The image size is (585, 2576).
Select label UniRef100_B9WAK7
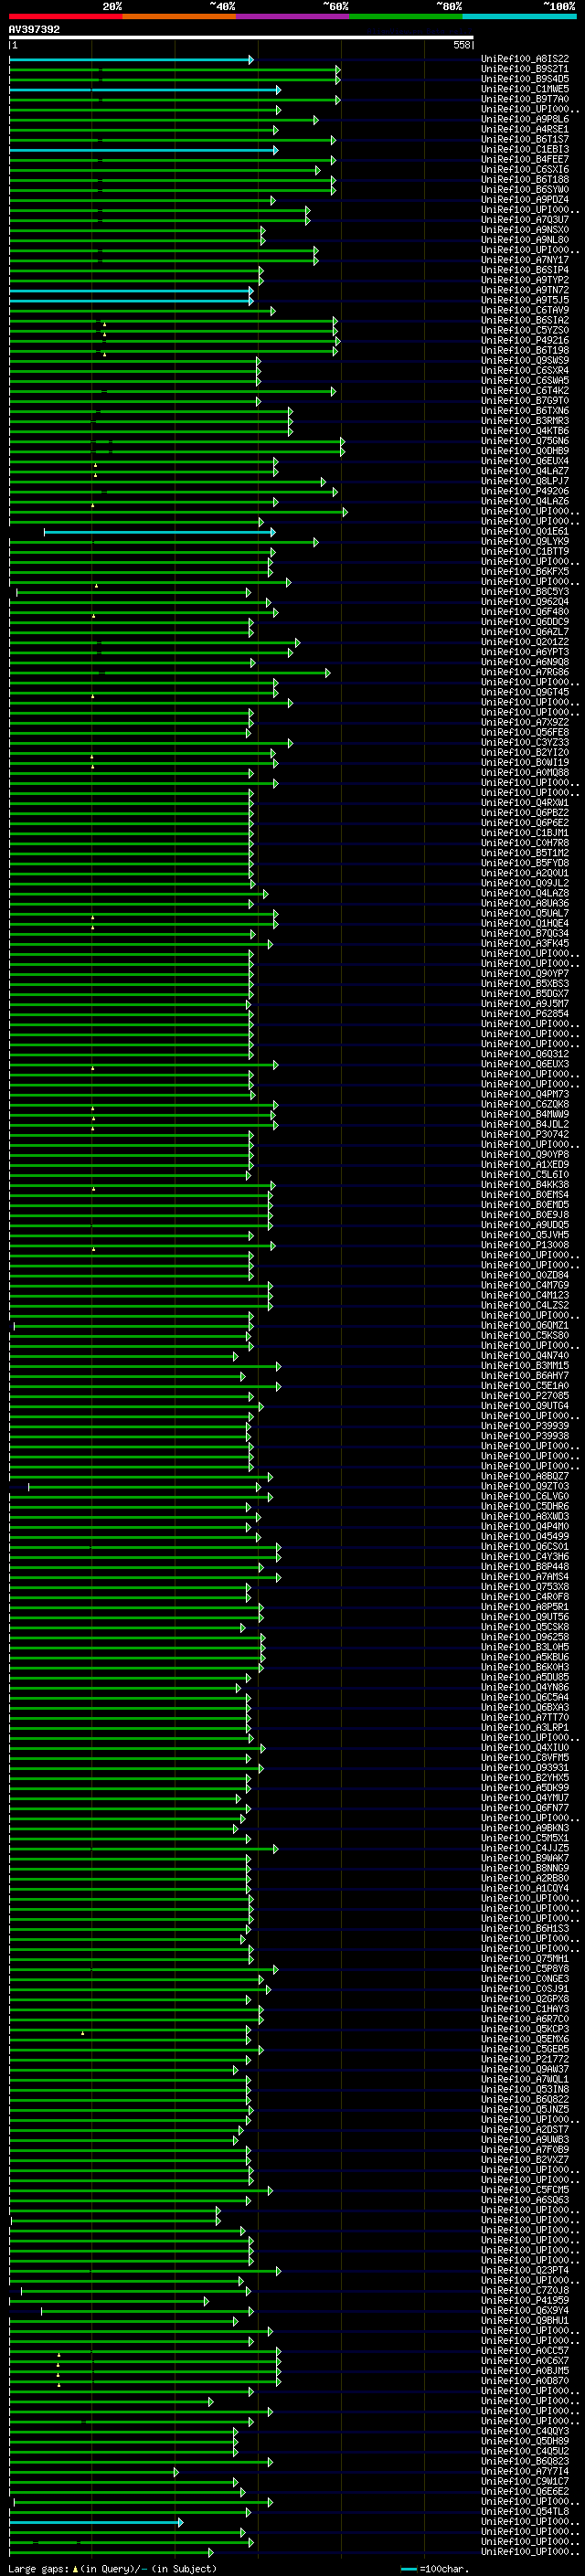coord(525,1858)
